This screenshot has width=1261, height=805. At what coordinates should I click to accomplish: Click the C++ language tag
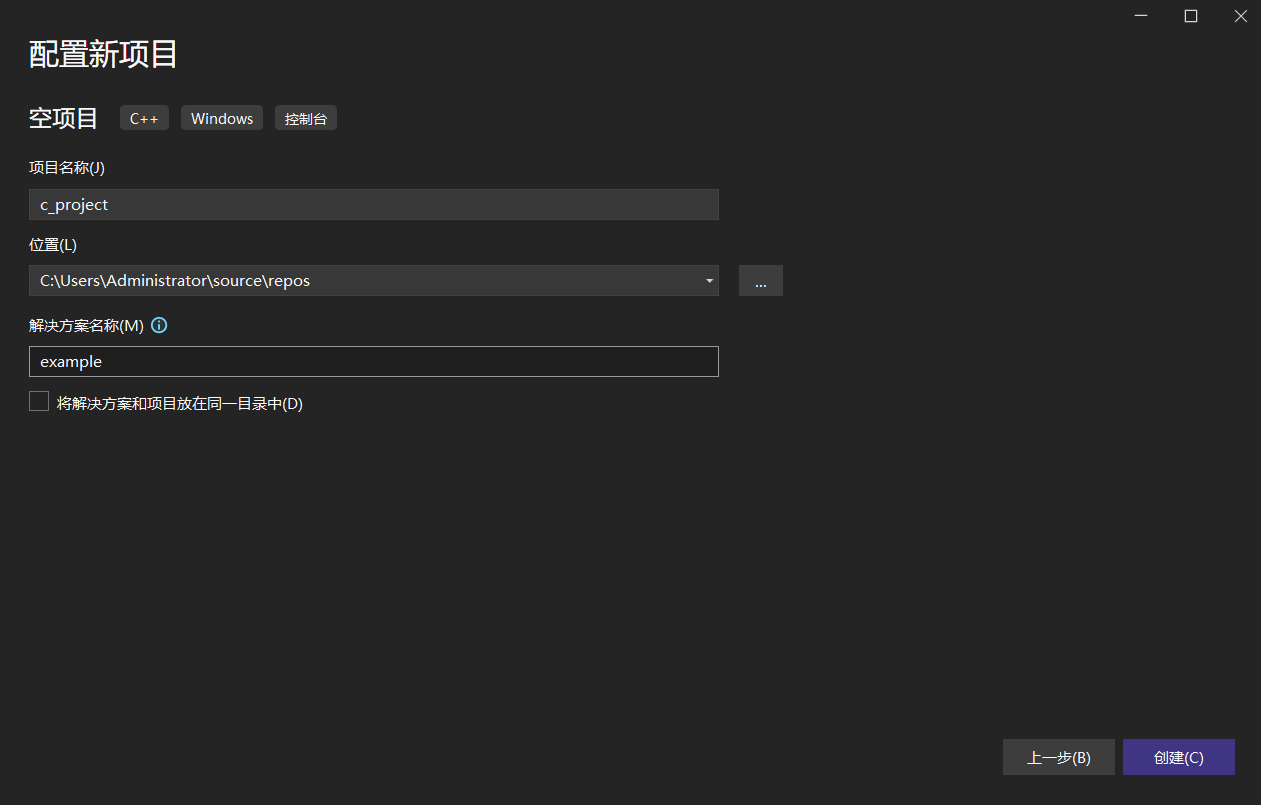click(x=144, y=118)
